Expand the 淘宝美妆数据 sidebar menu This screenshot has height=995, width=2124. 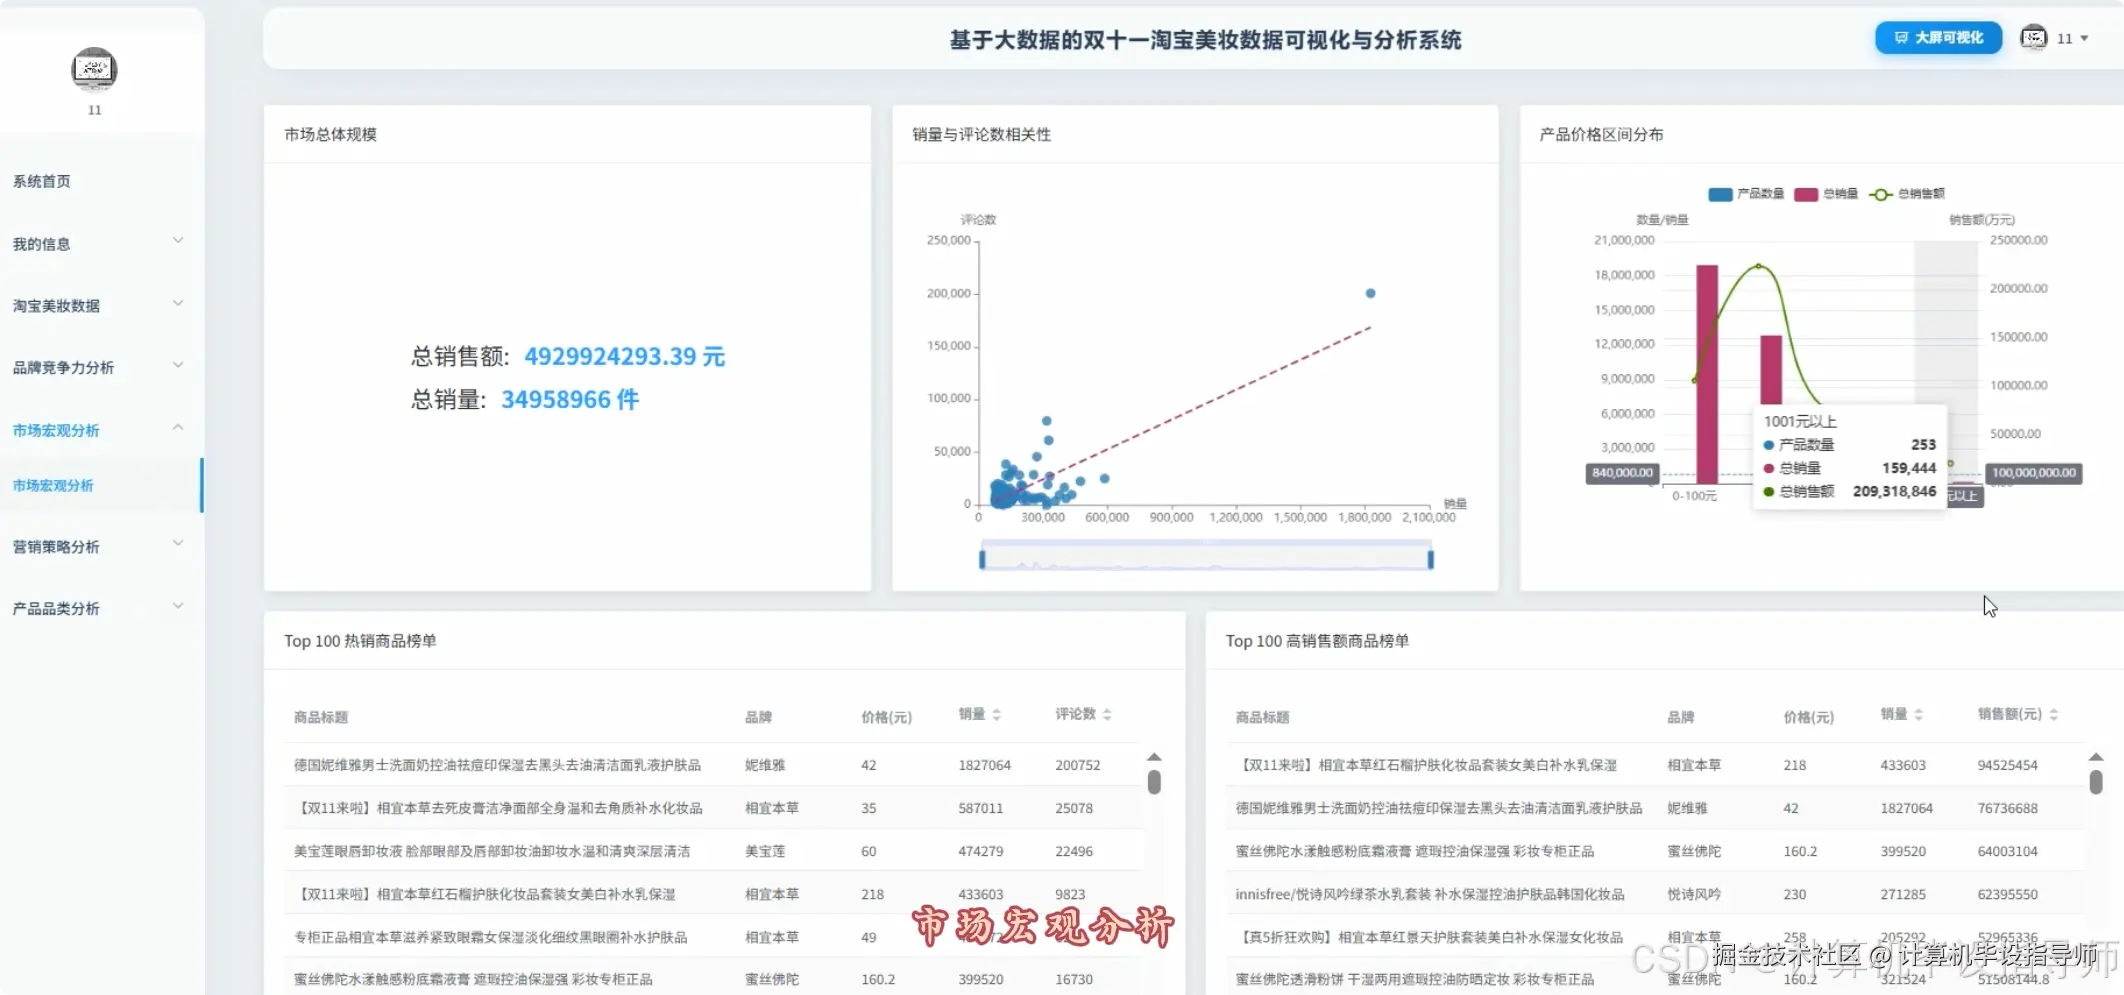tap(95, 305)
